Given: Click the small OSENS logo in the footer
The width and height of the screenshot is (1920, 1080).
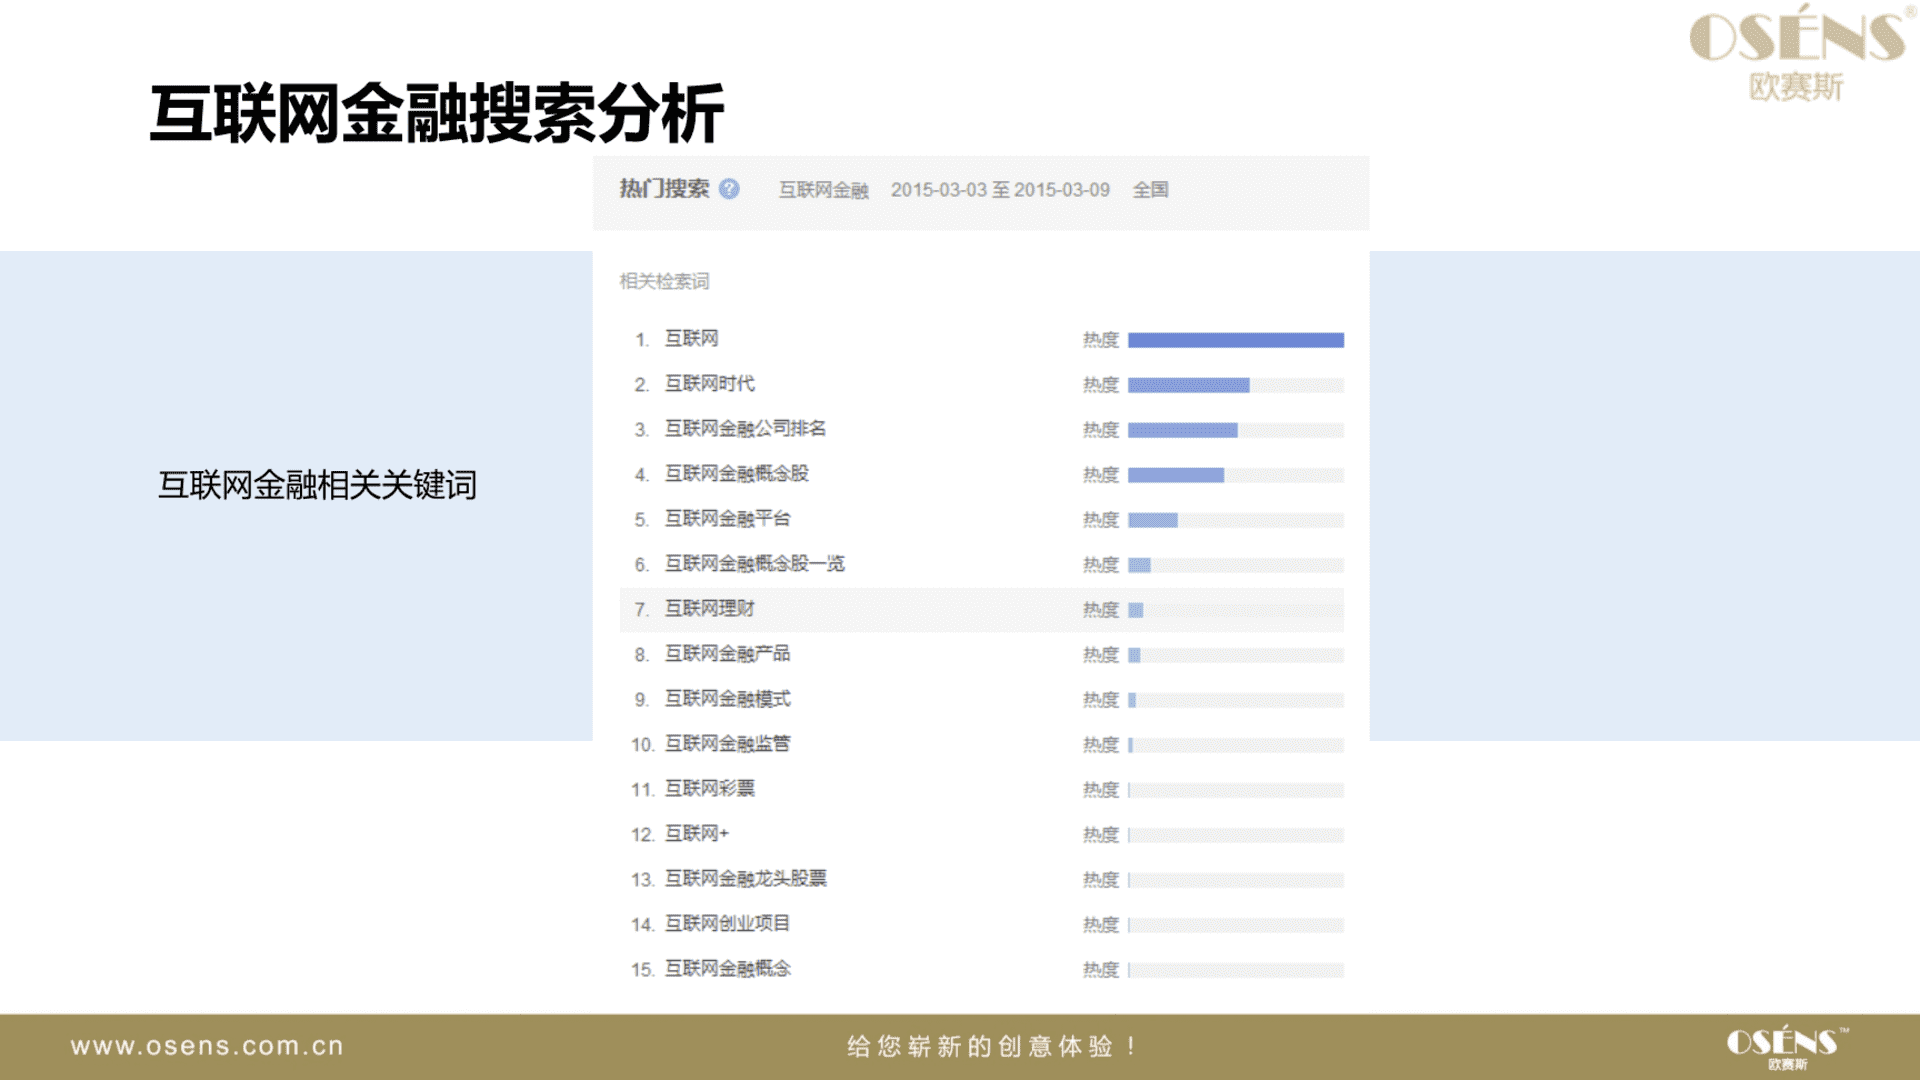Looking at the screenshot, I should (x=1787, y=1047).
